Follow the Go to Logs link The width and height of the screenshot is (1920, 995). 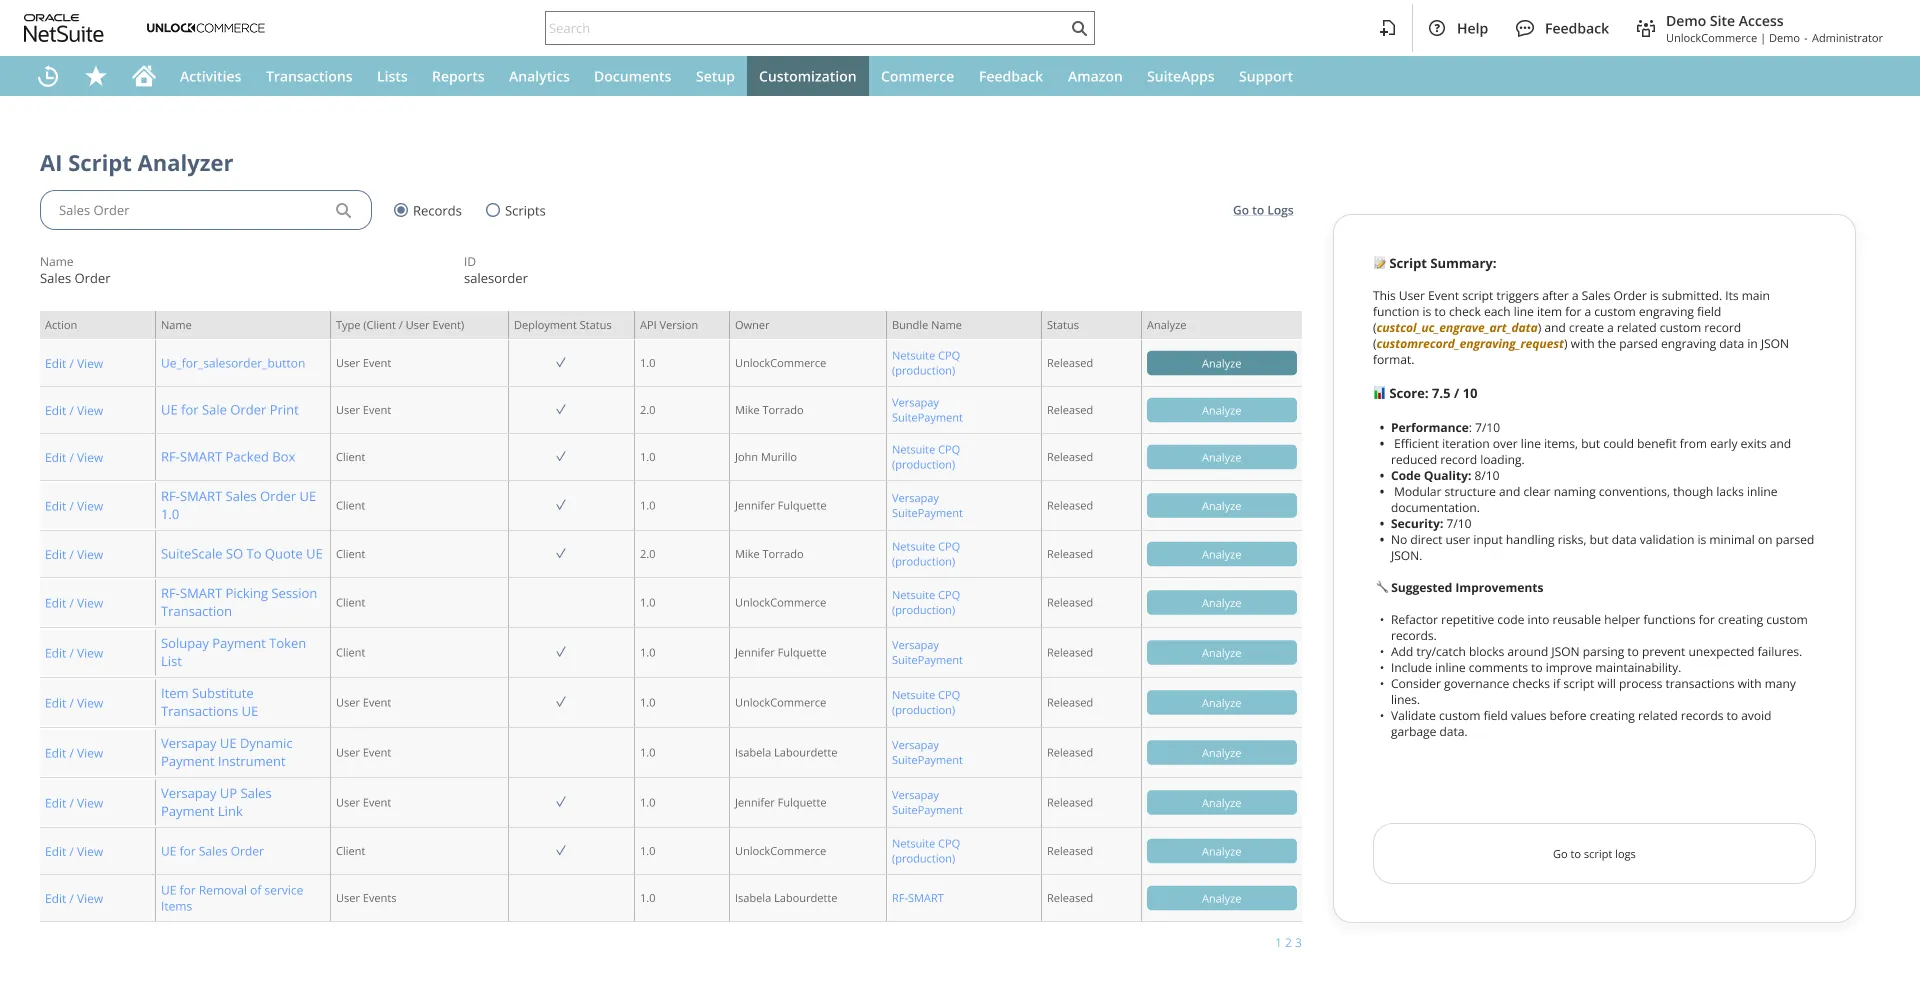pos(1262,211)
